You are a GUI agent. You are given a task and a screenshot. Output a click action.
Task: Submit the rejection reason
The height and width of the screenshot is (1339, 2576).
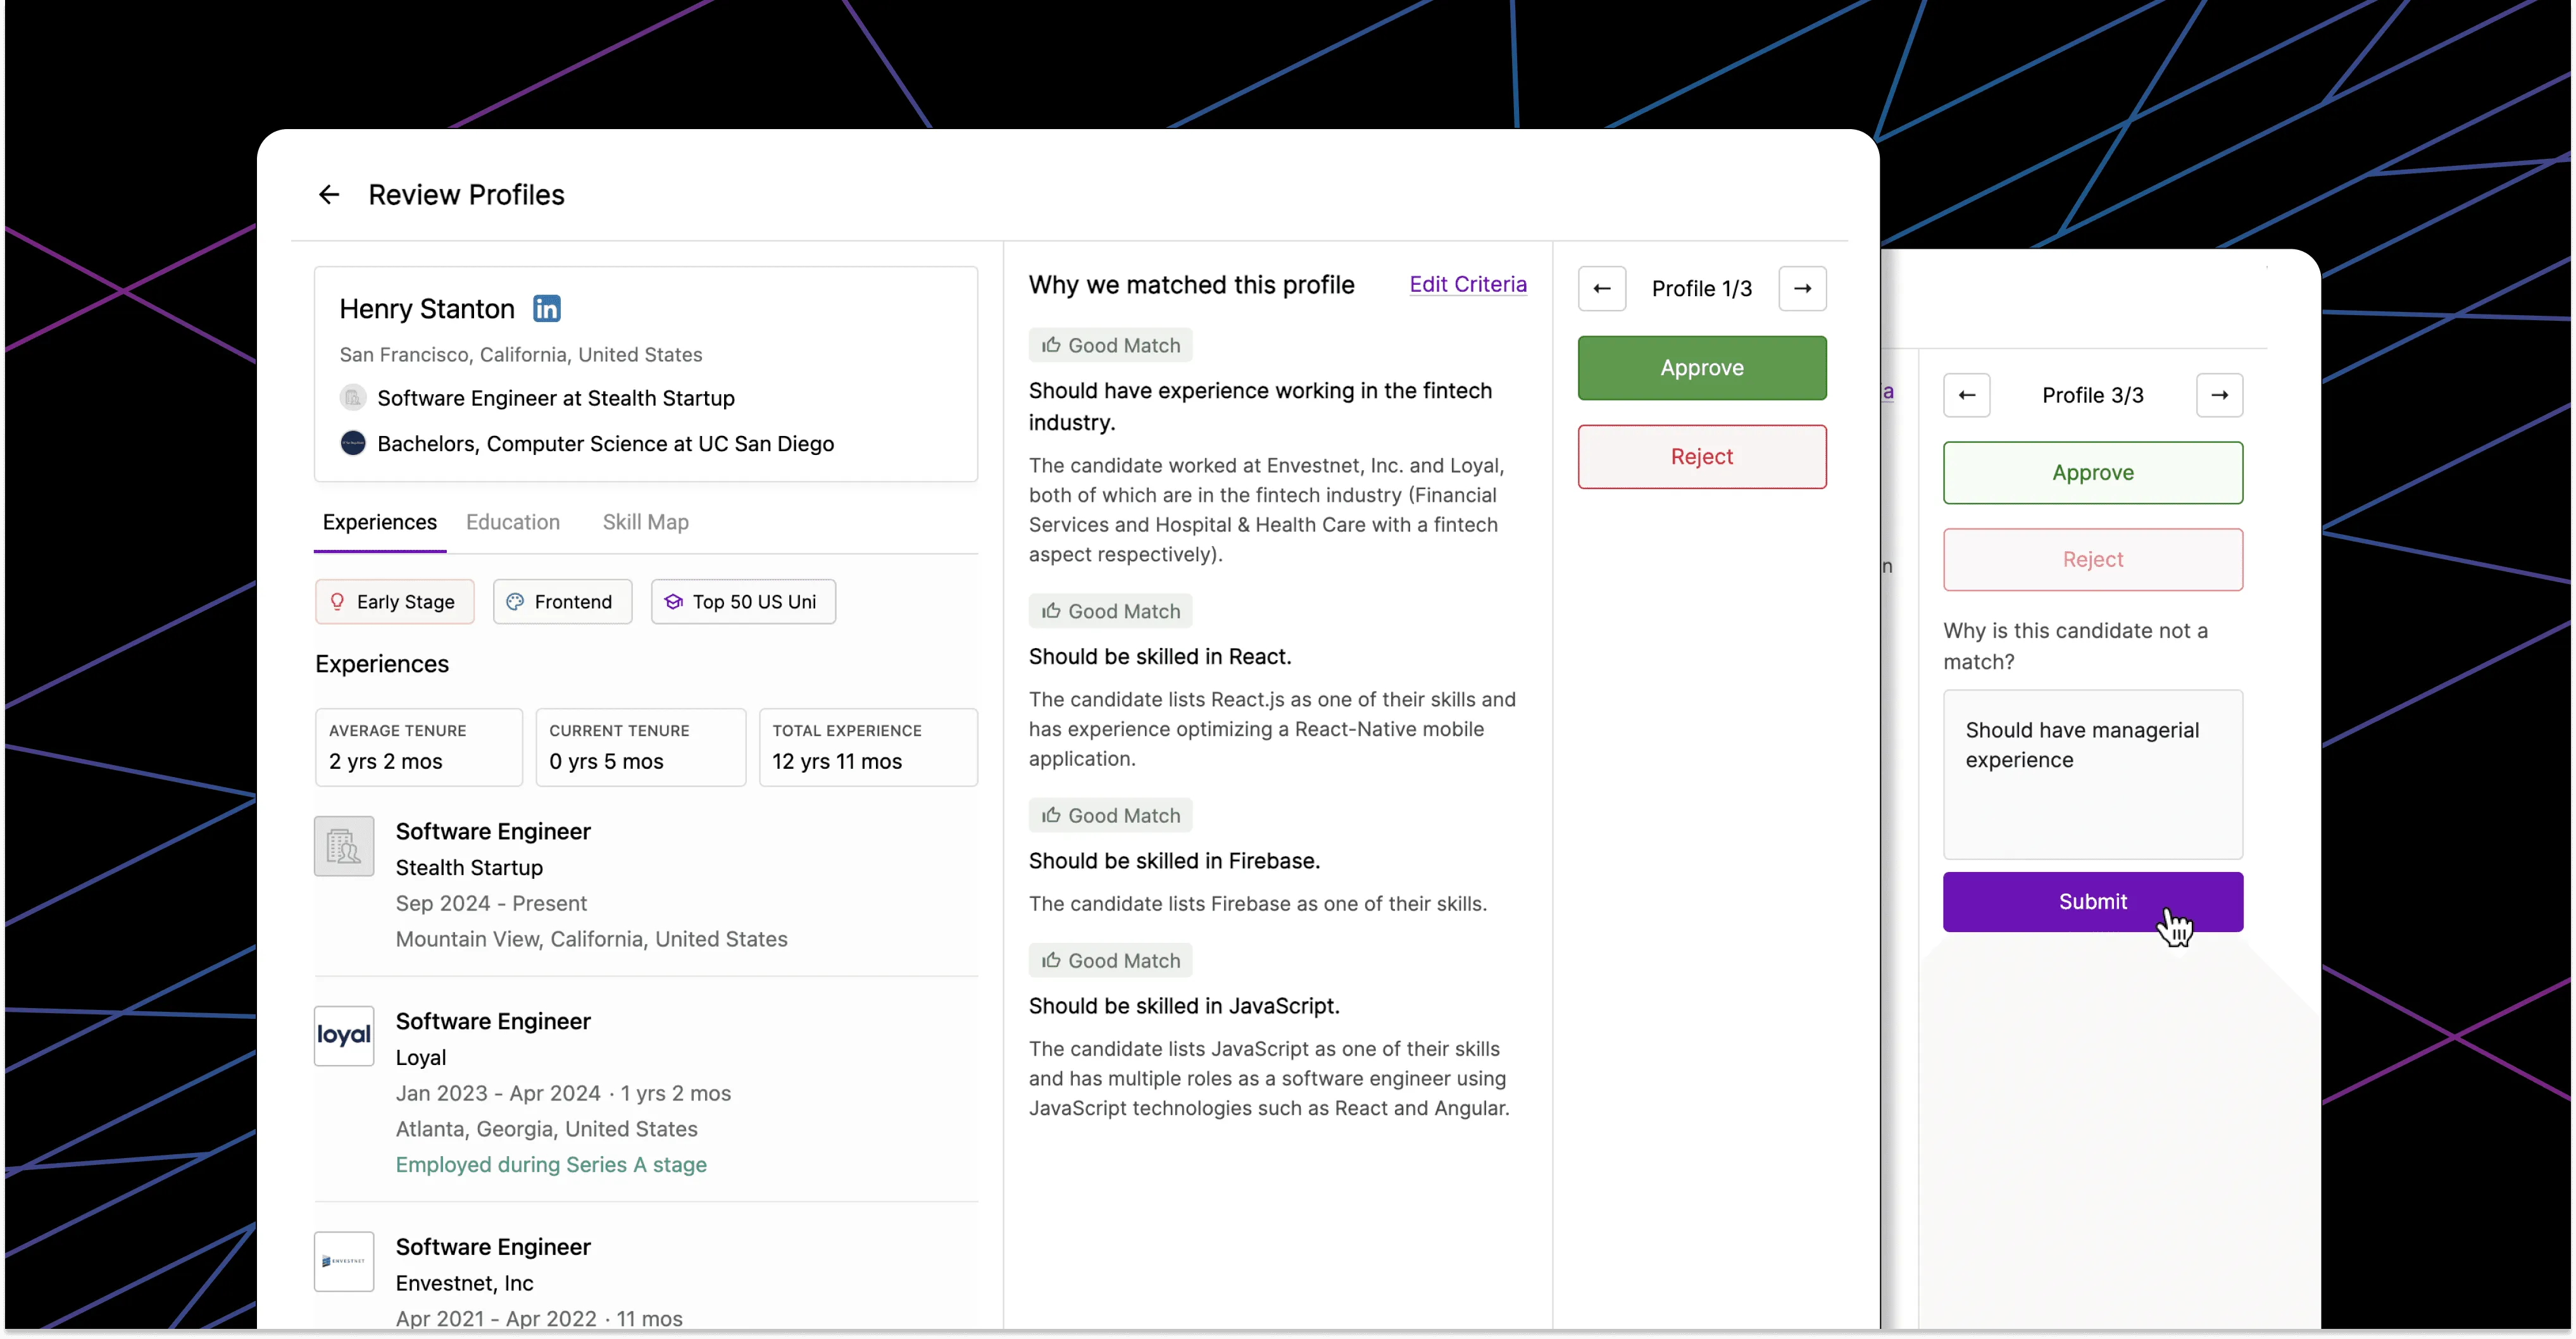(x=2092, y=902)
